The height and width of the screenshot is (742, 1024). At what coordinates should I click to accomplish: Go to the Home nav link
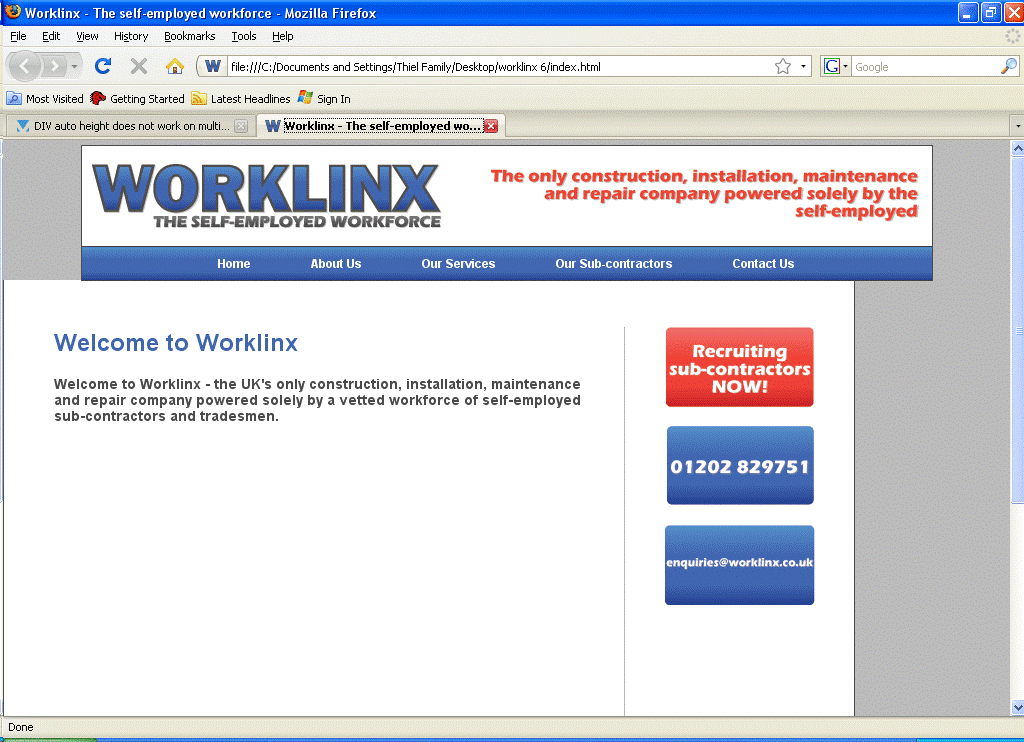coord(234,264)
